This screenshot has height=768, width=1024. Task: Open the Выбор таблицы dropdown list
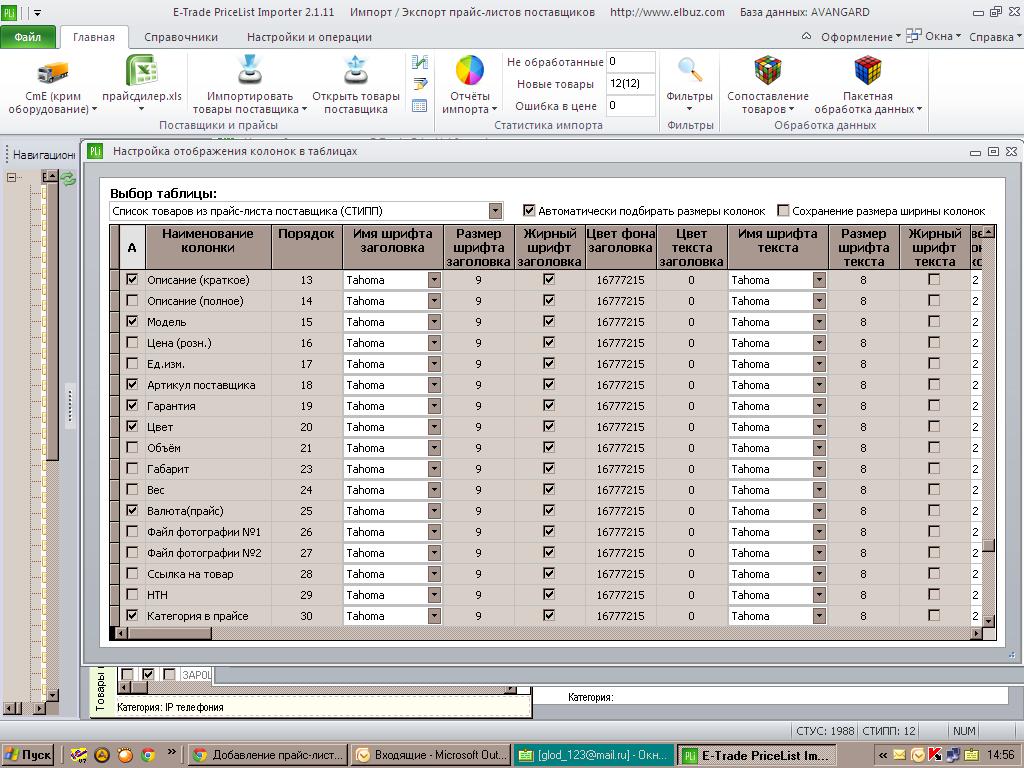496,211
